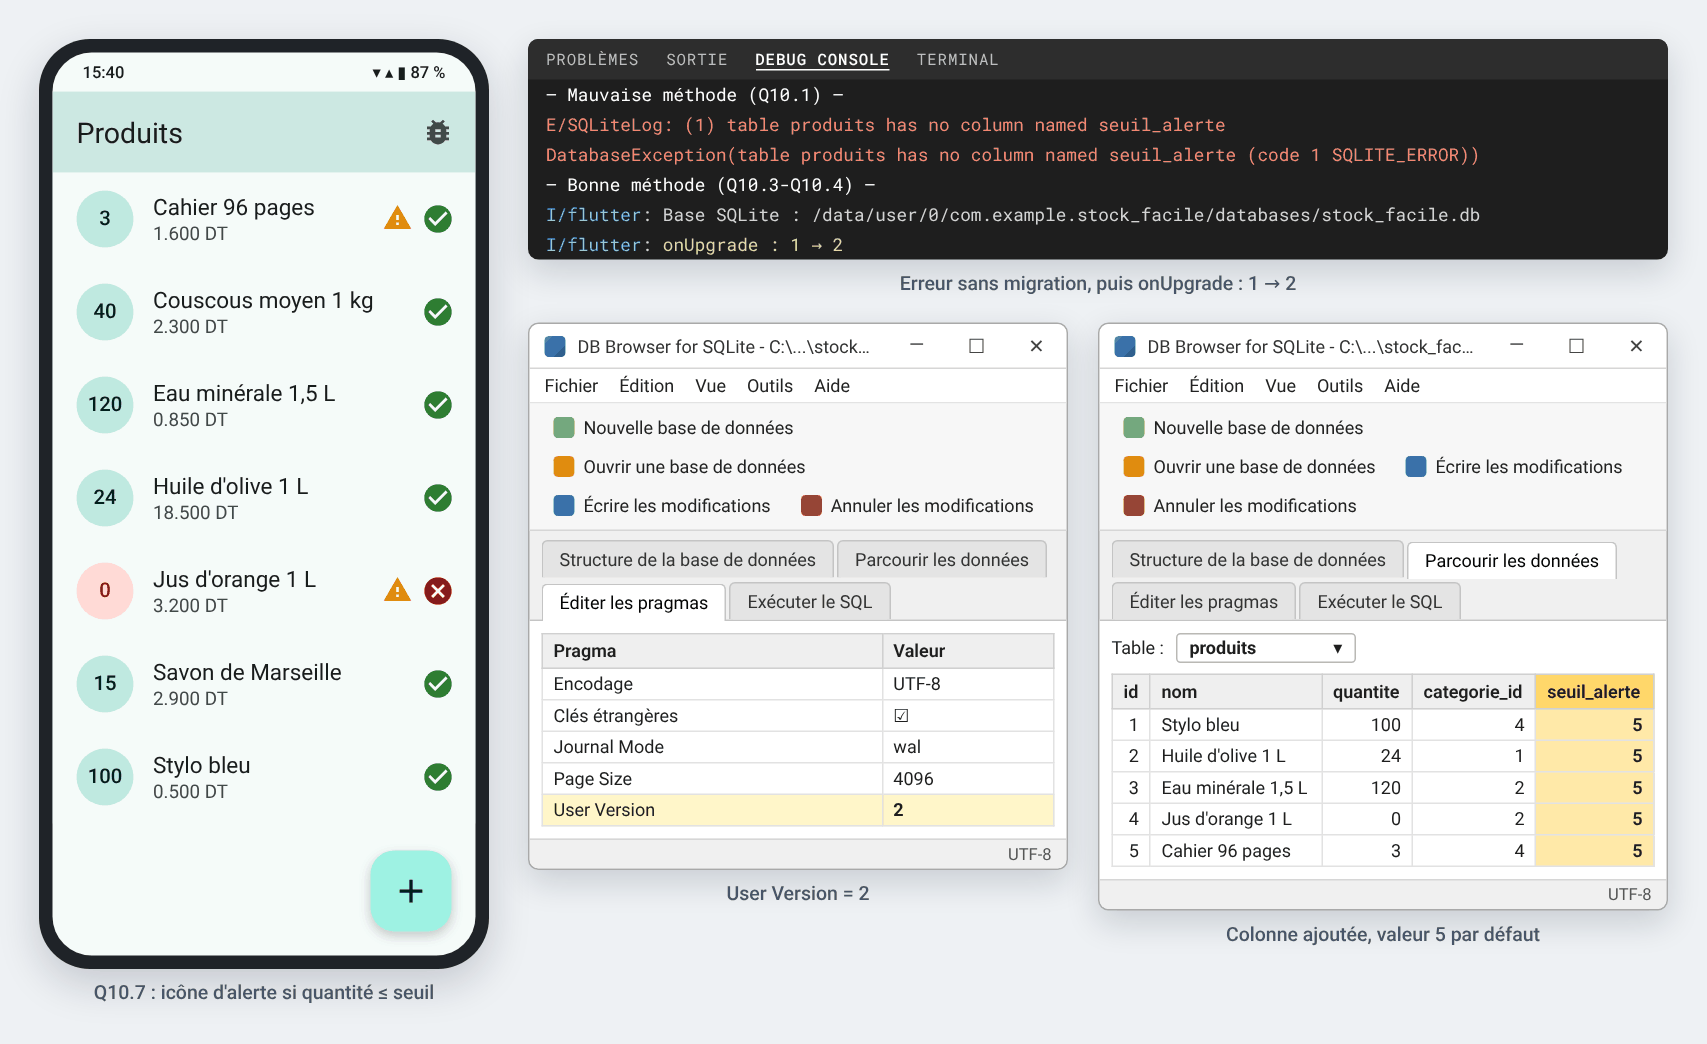Tap the green check on Stylo bleu

[437, 777]
